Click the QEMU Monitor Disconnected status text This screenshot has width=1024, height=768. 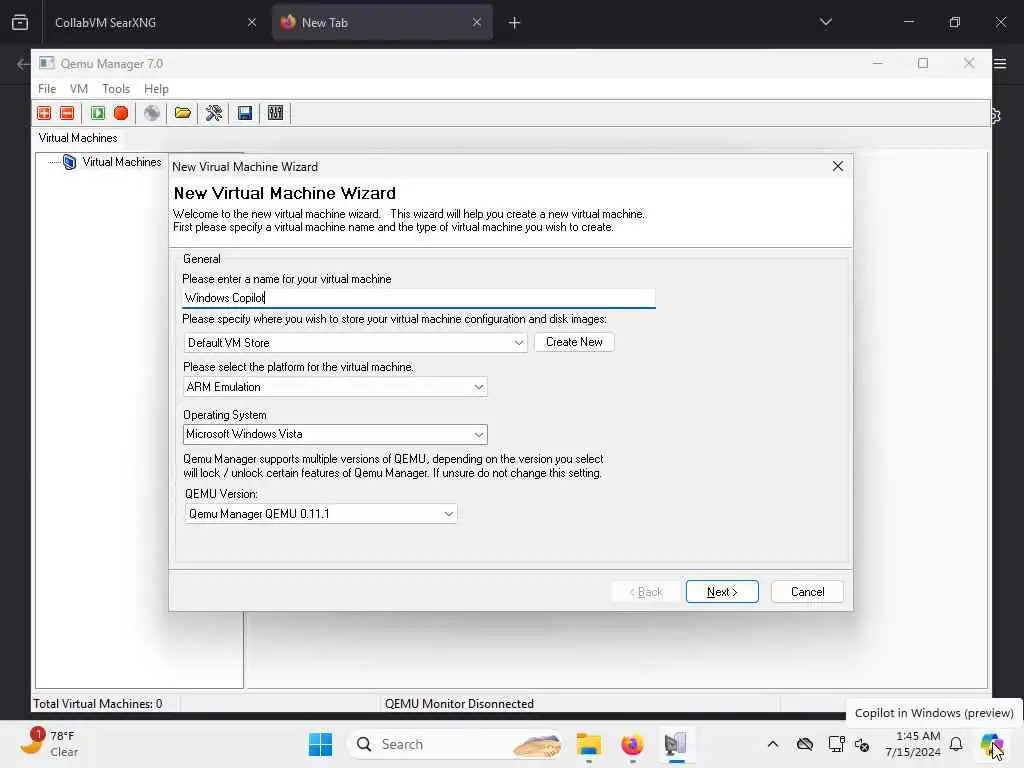459,703
